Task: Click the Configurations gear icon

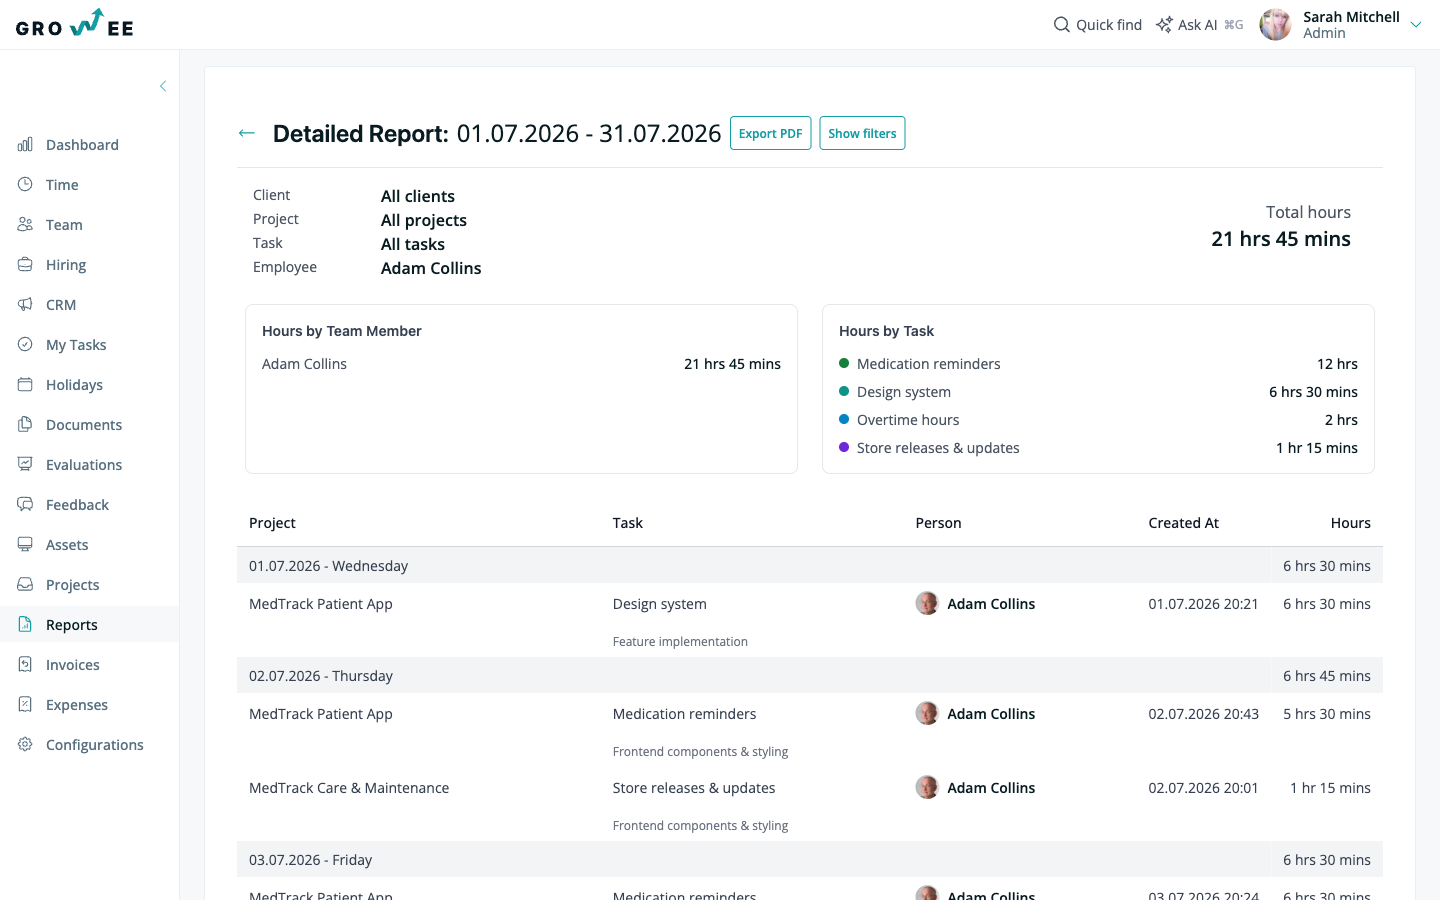Action: pyautogui.click(x=25, y=745)
